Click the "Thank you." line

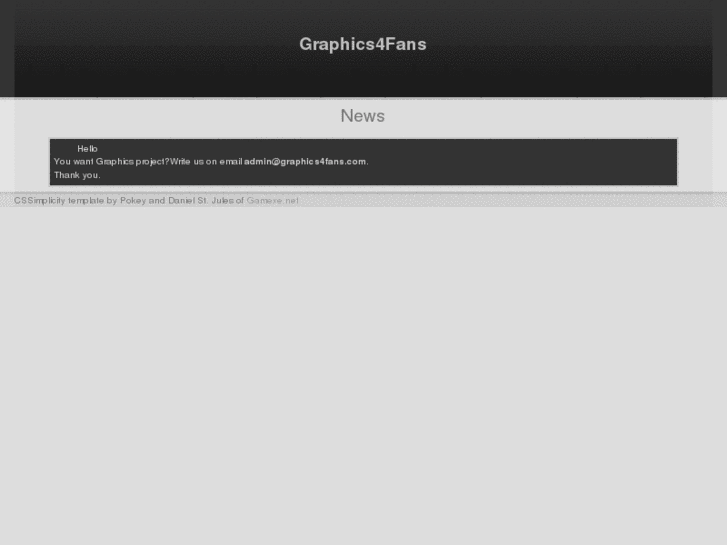[x=77, y=175]
